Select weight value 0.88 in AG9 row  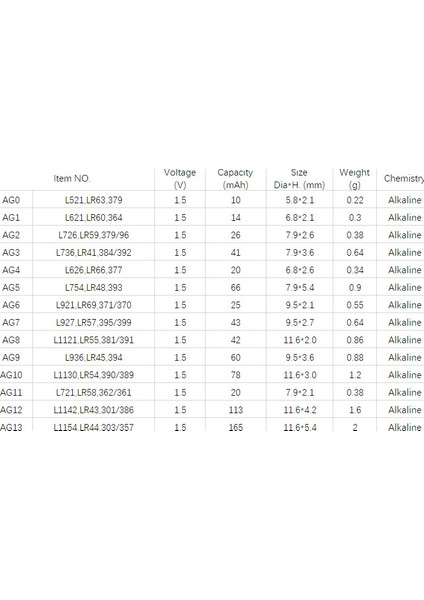click(355, 357)
